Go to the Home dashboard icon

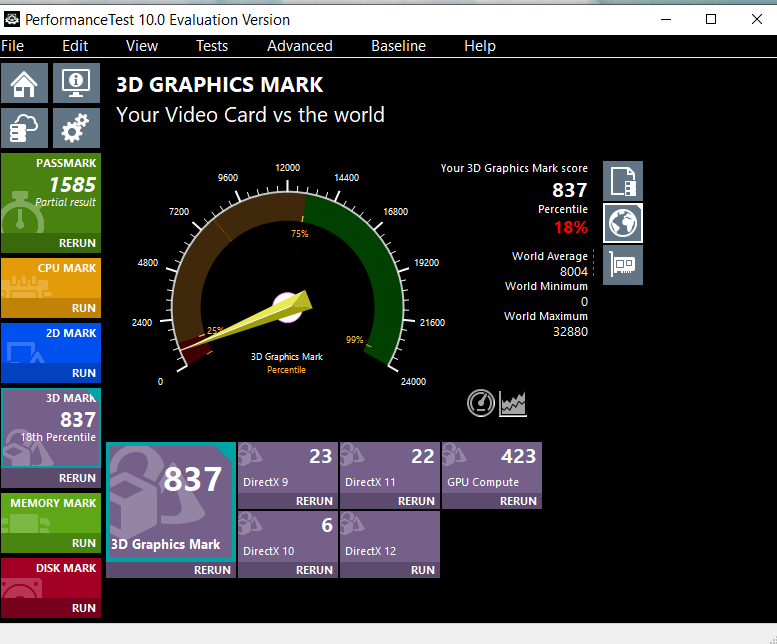[24, 83]
